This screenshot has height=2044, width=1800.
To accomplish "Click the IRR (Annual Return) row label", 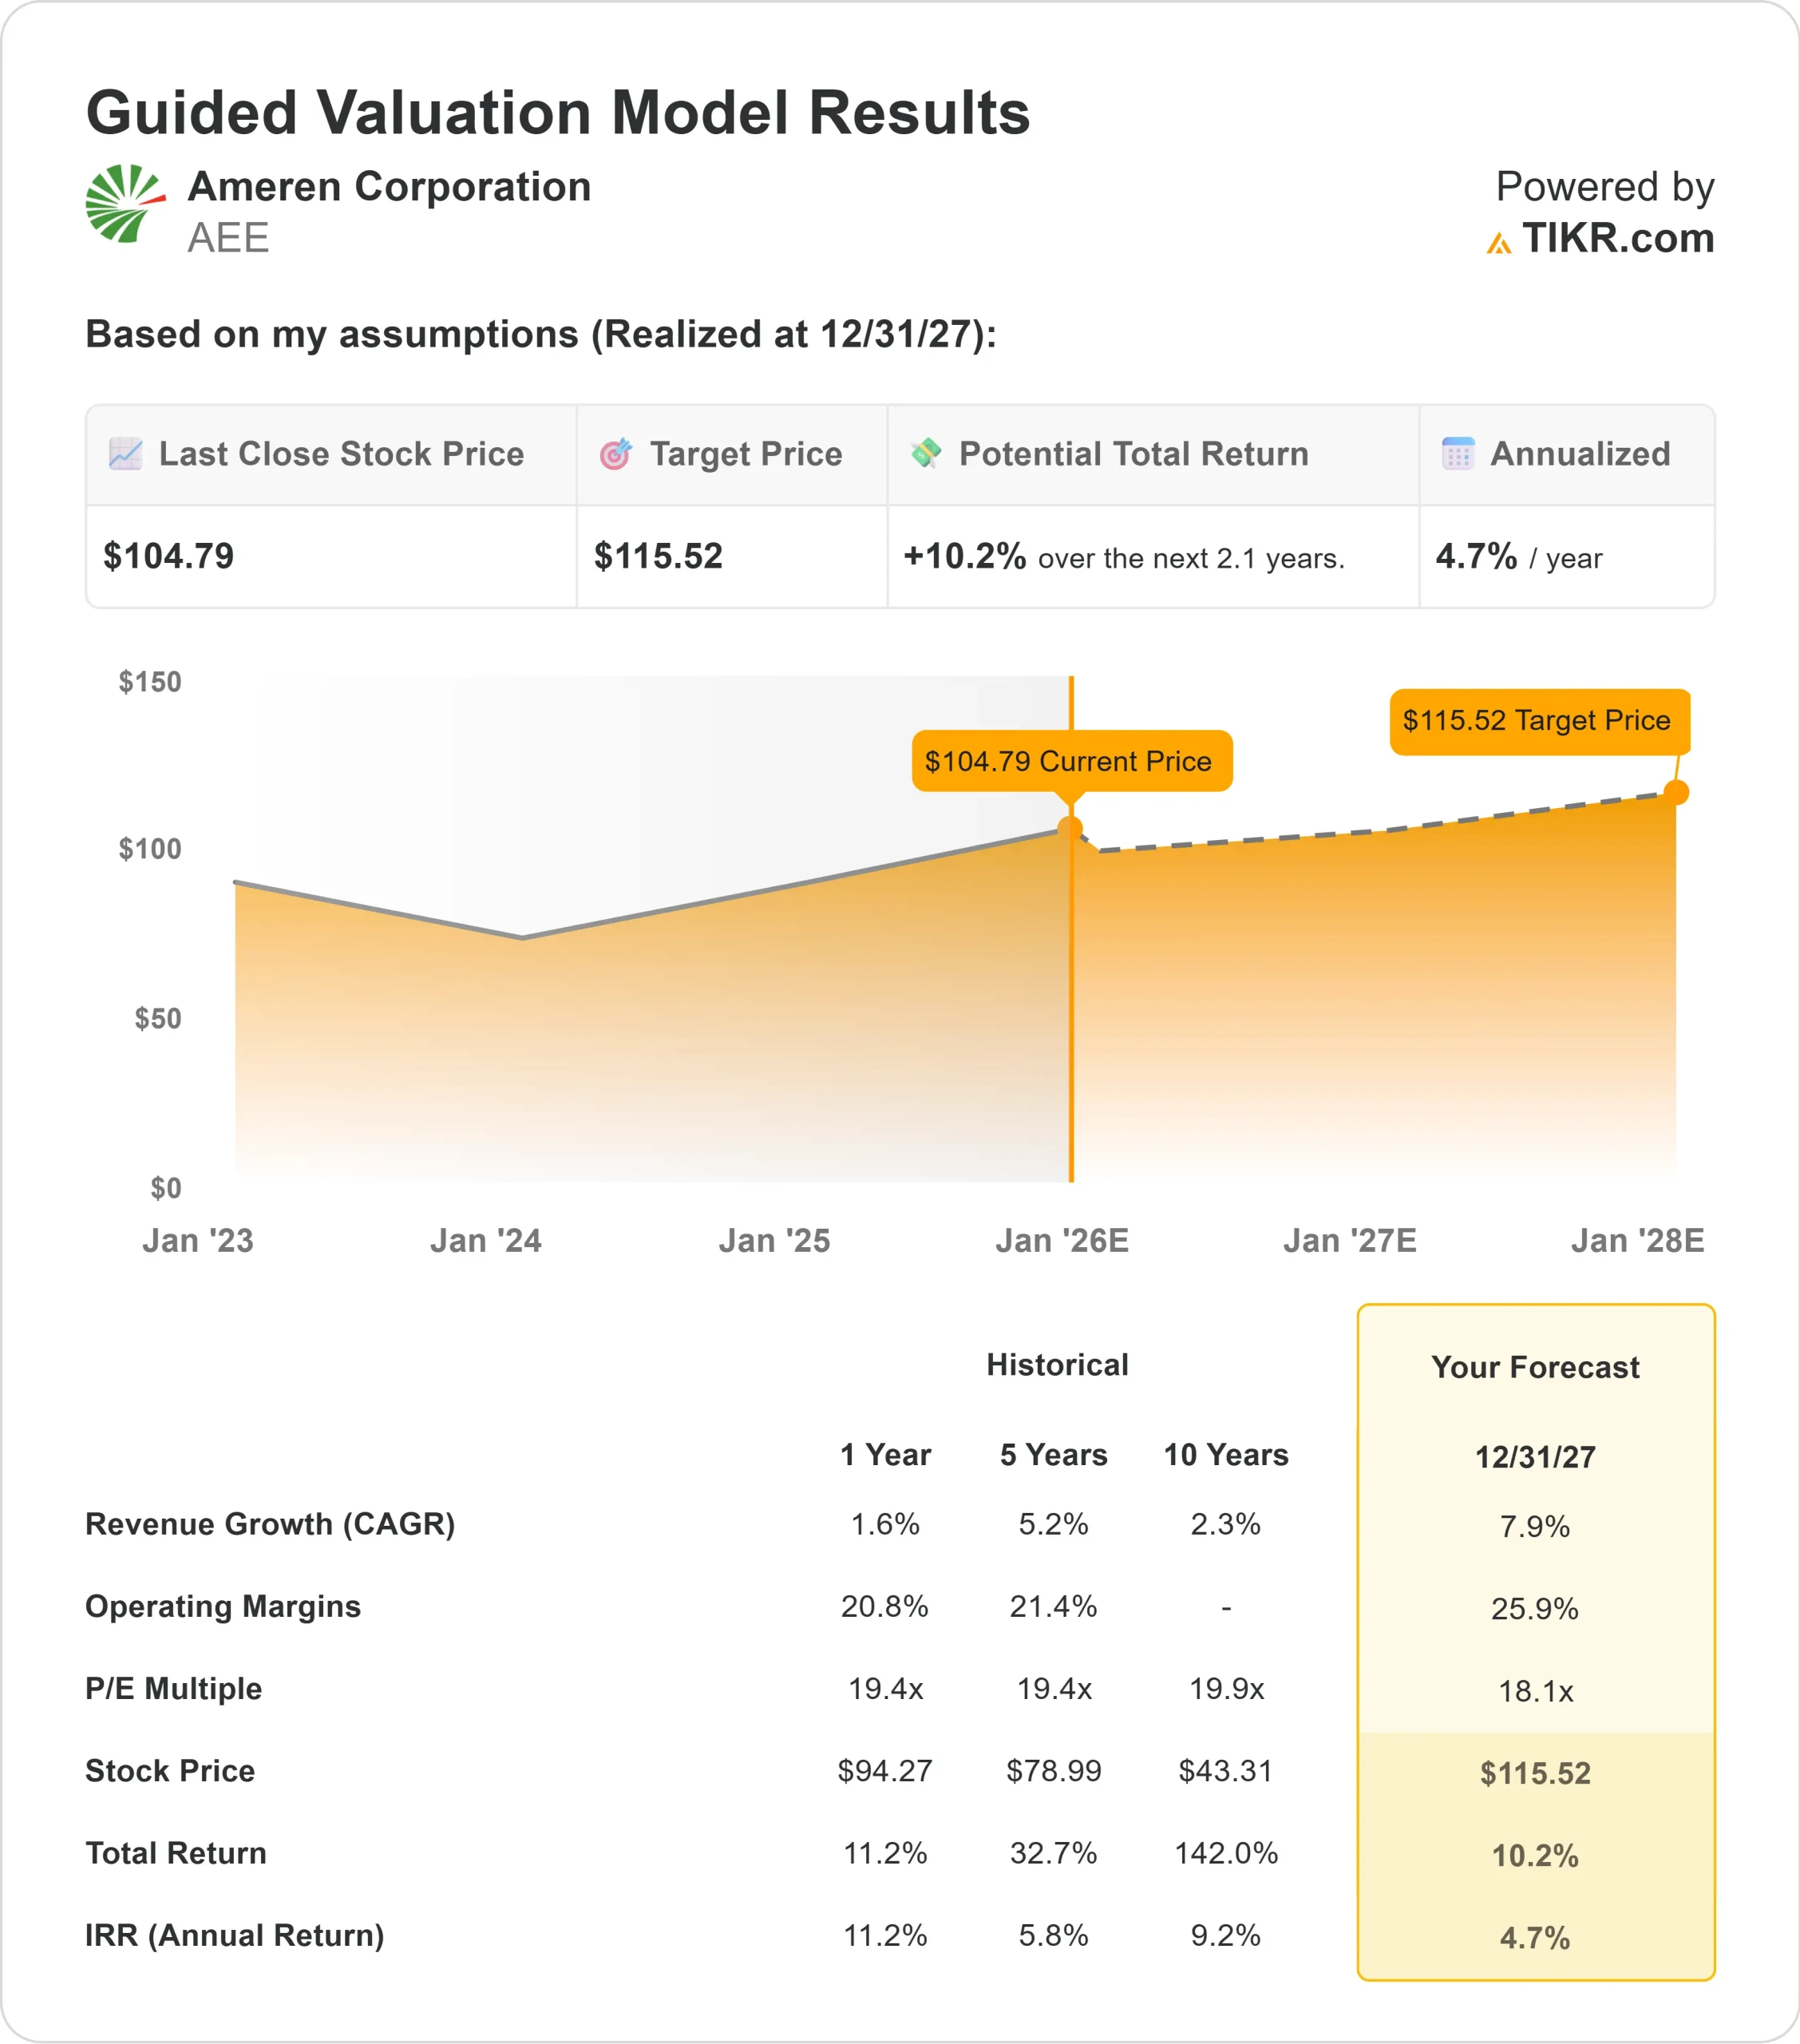I will coord(236,1934).
